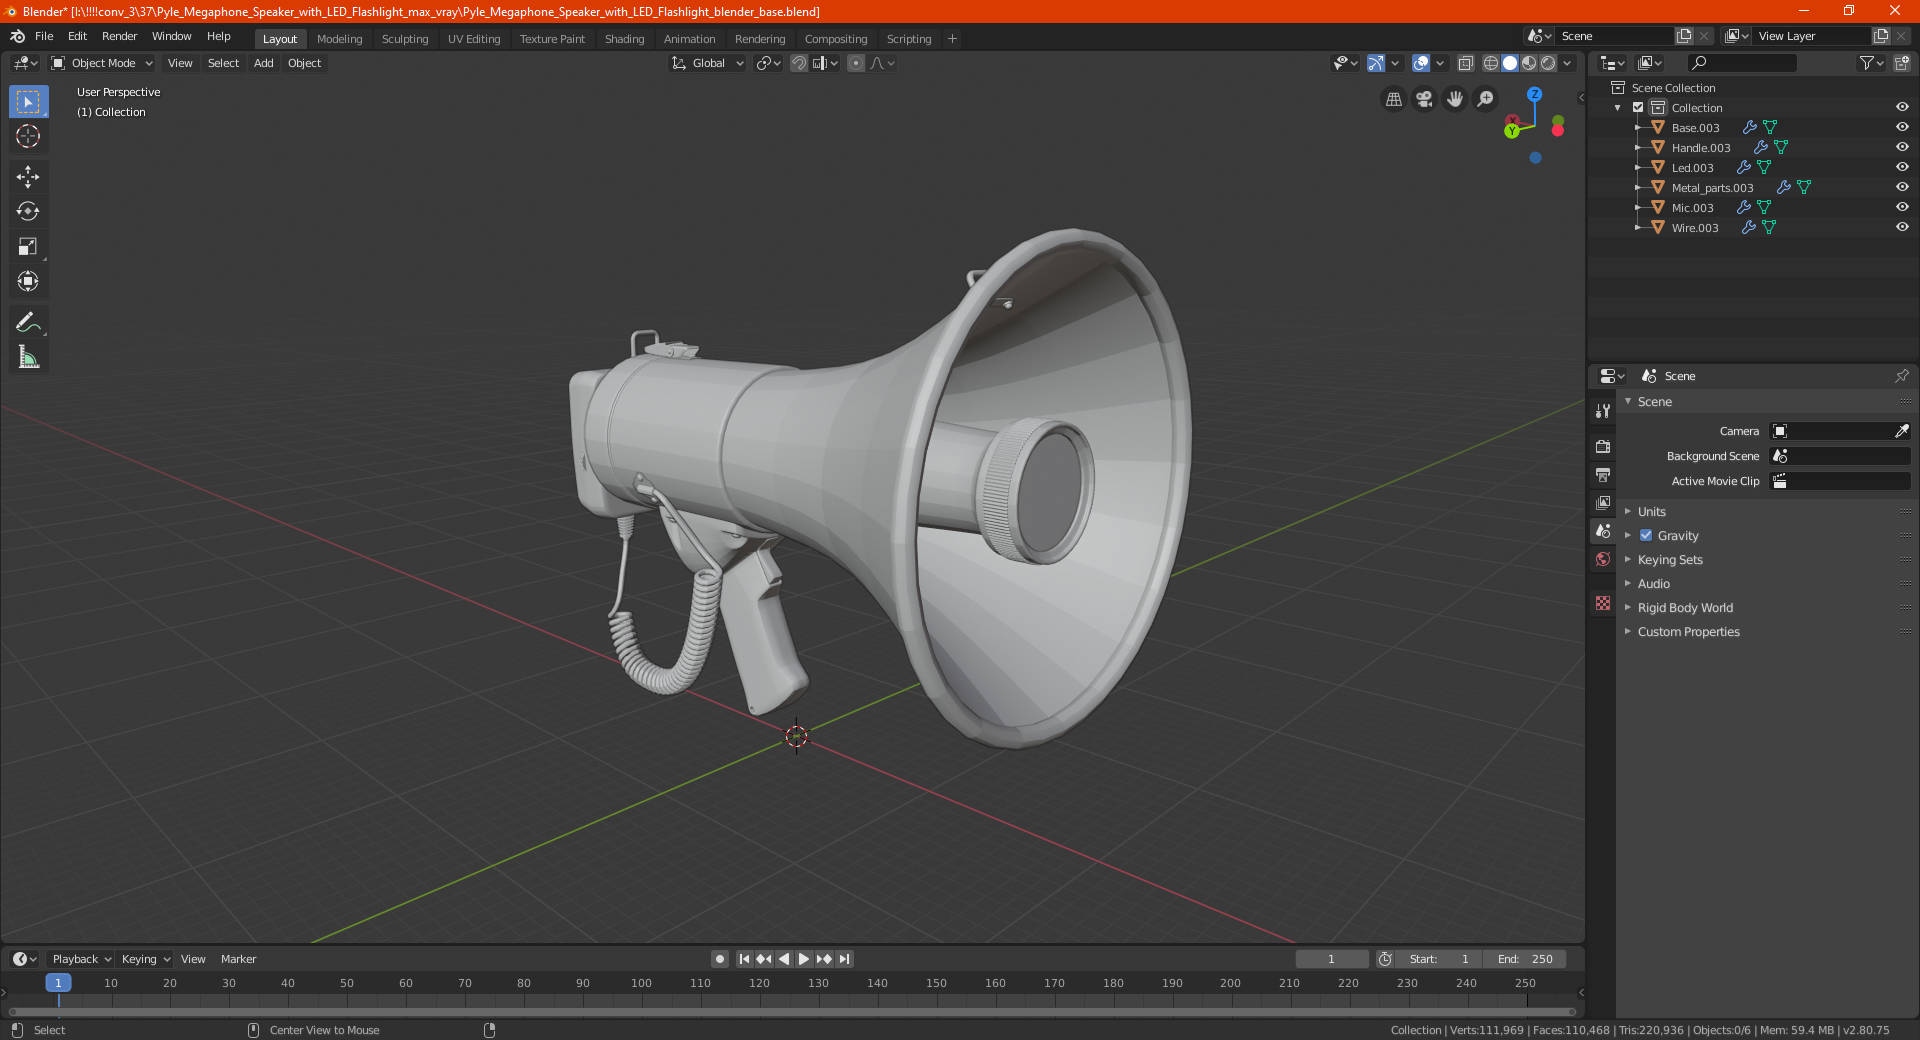Expand the Base.003 tree item
Screen dimensions: 1920x1040
tap(1638, 128)
